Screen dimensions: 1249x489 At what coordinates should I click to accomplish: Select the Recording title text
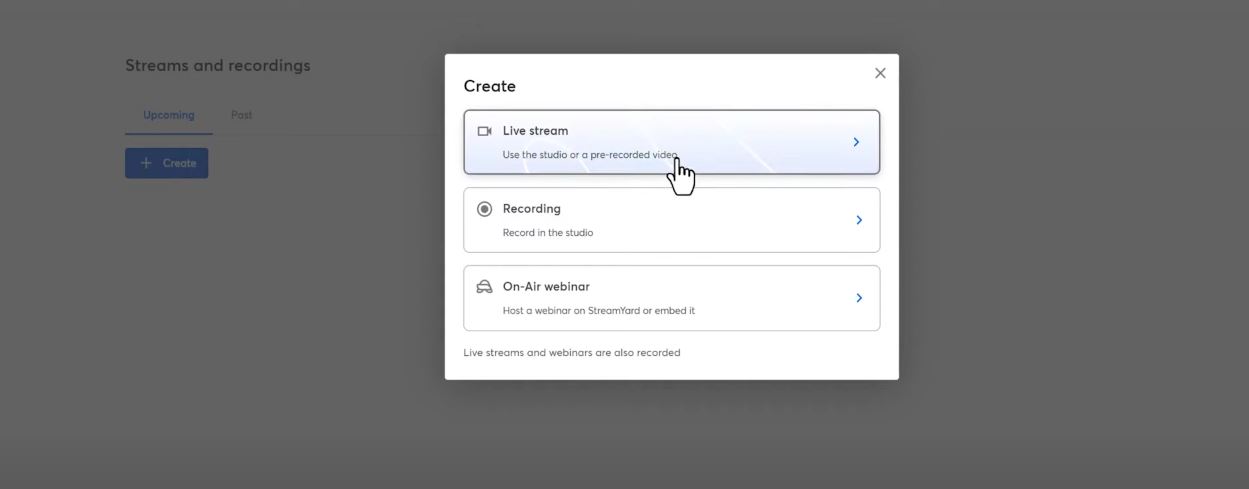click(x=532, y=209)
